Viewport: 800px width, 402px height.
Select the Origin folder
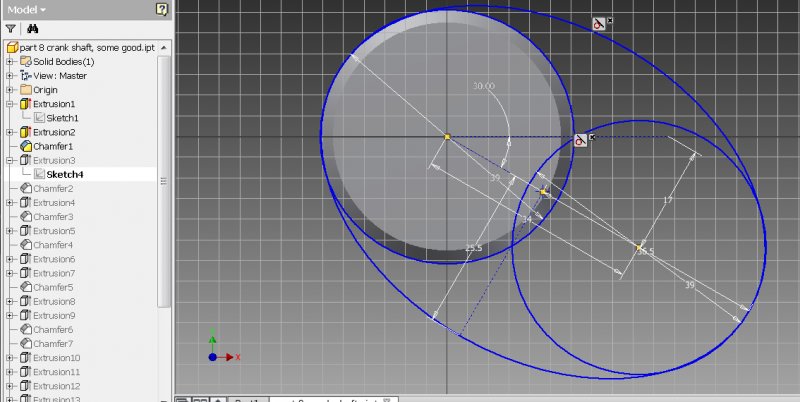coord(45,90)
